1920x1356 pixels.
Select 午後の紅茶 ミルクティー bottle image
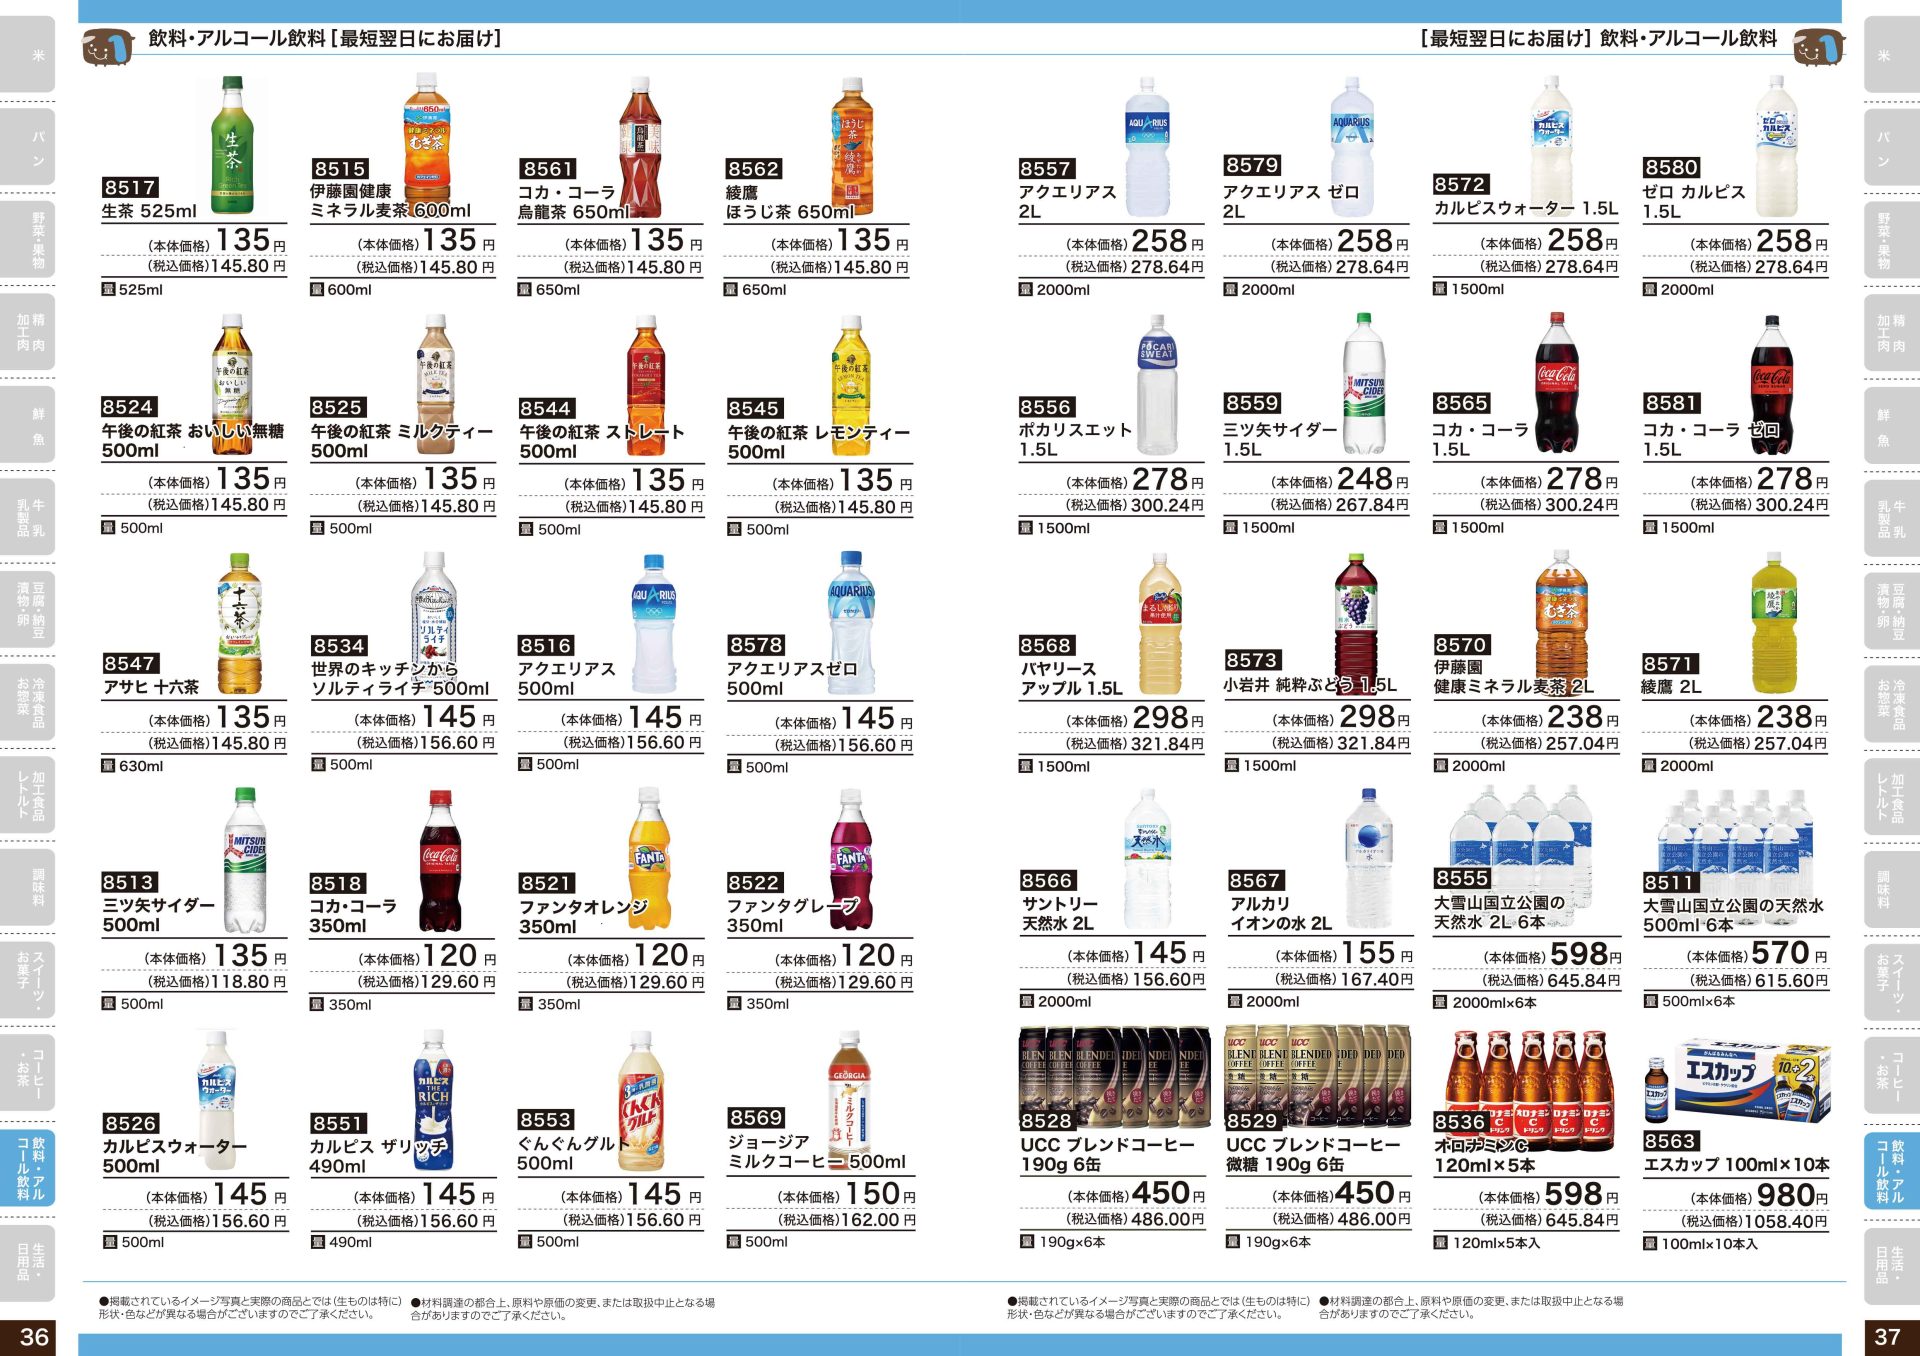pos(435,386)
